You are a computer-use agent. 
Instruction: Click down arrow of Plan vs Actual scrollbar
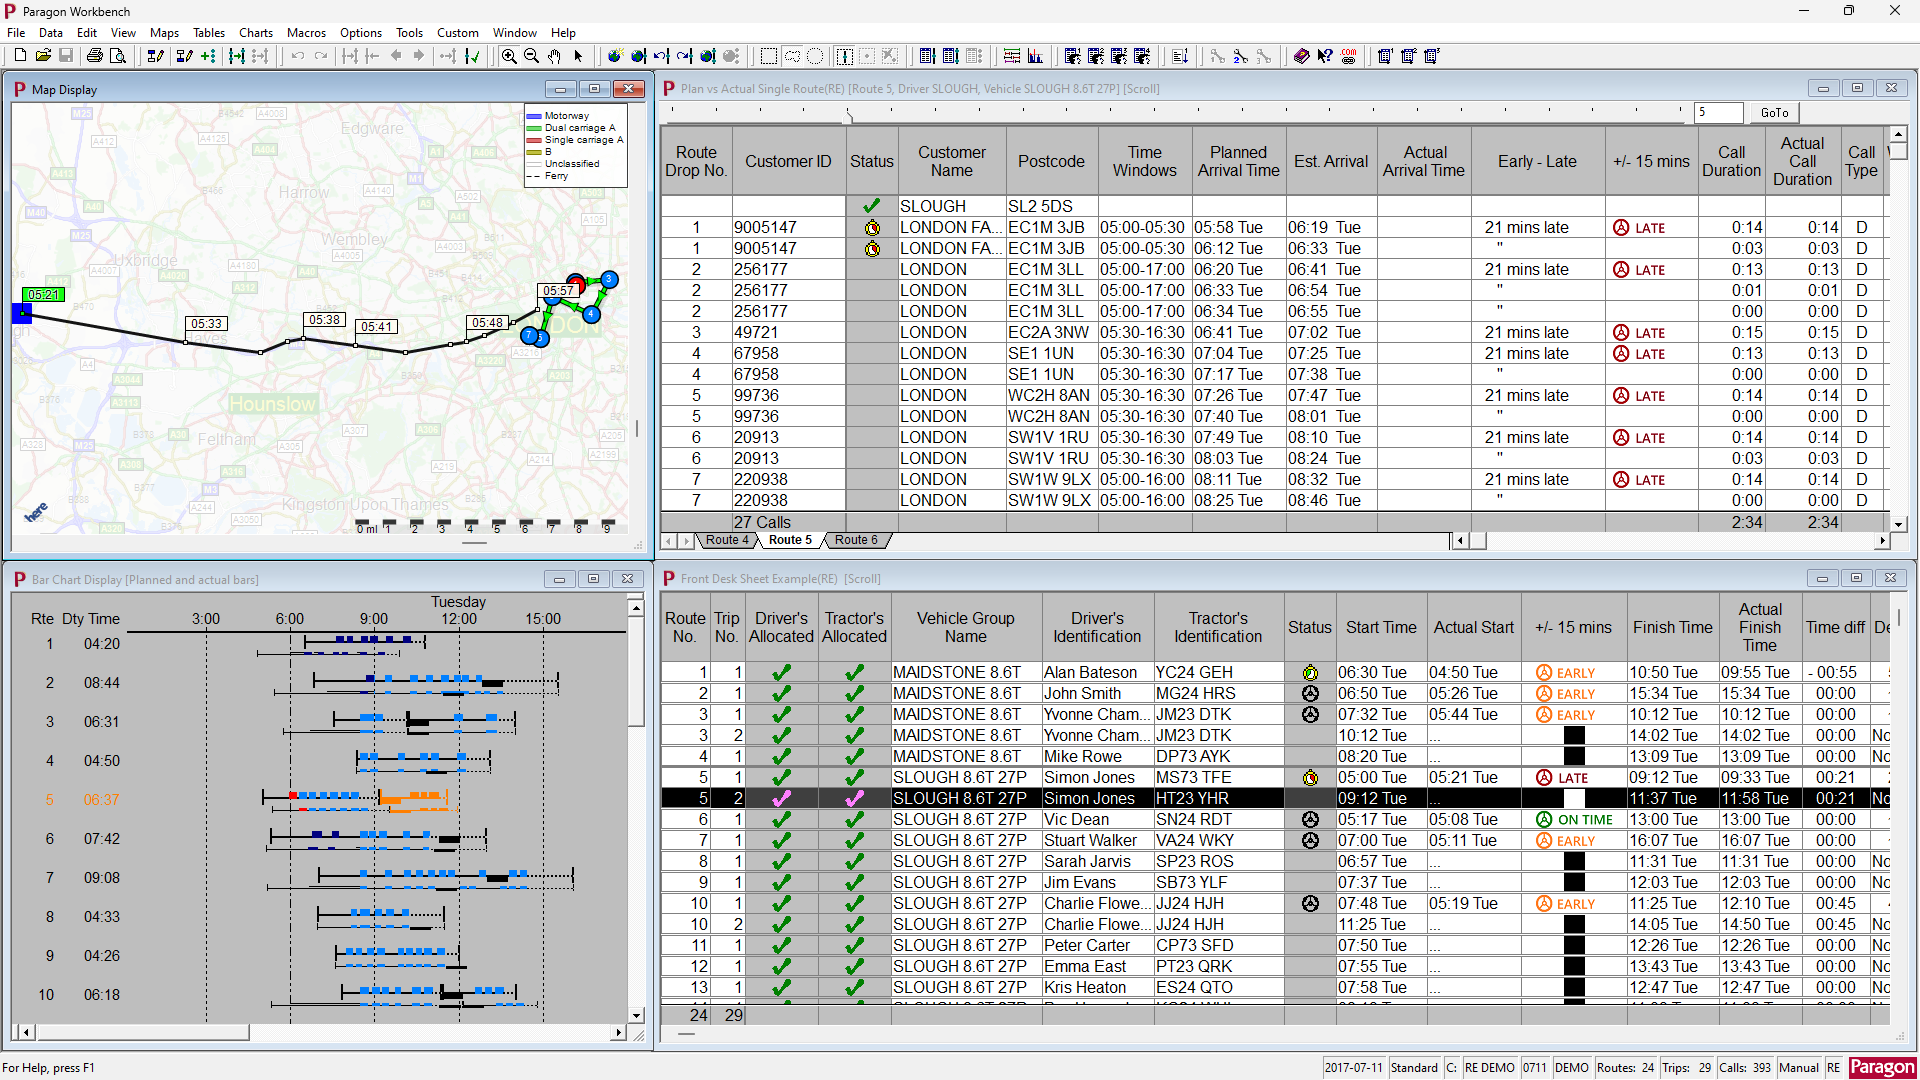click(1898, 523)
